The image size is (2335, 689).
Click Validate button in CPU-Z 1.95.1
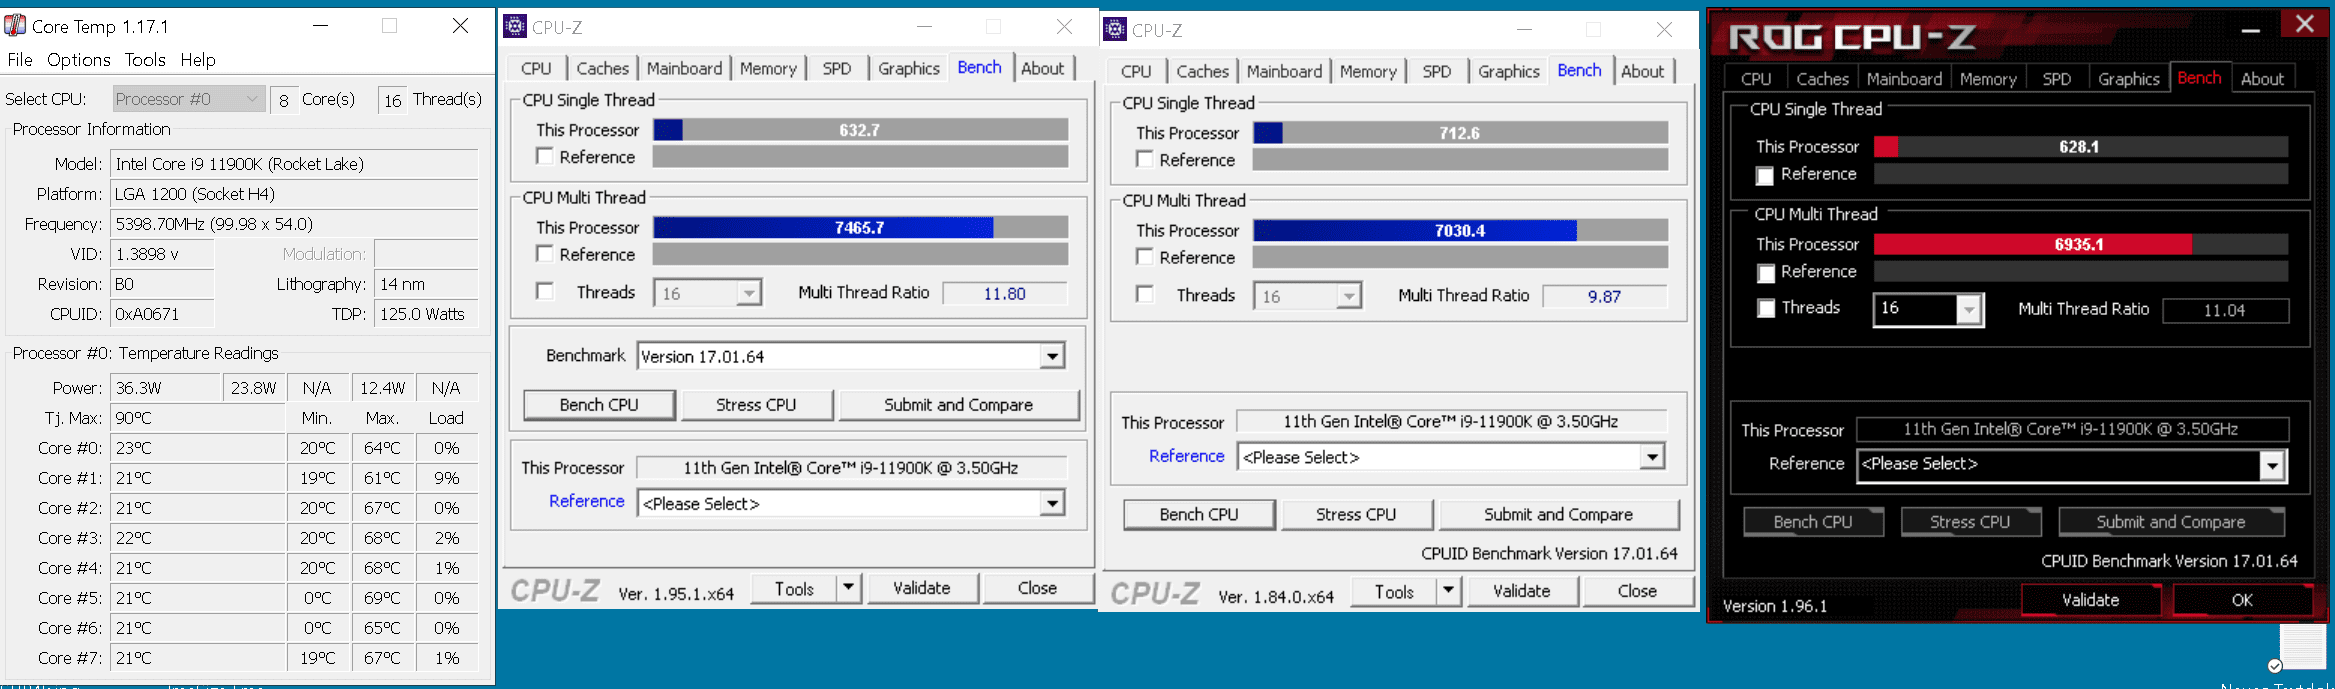click(921, 588)
